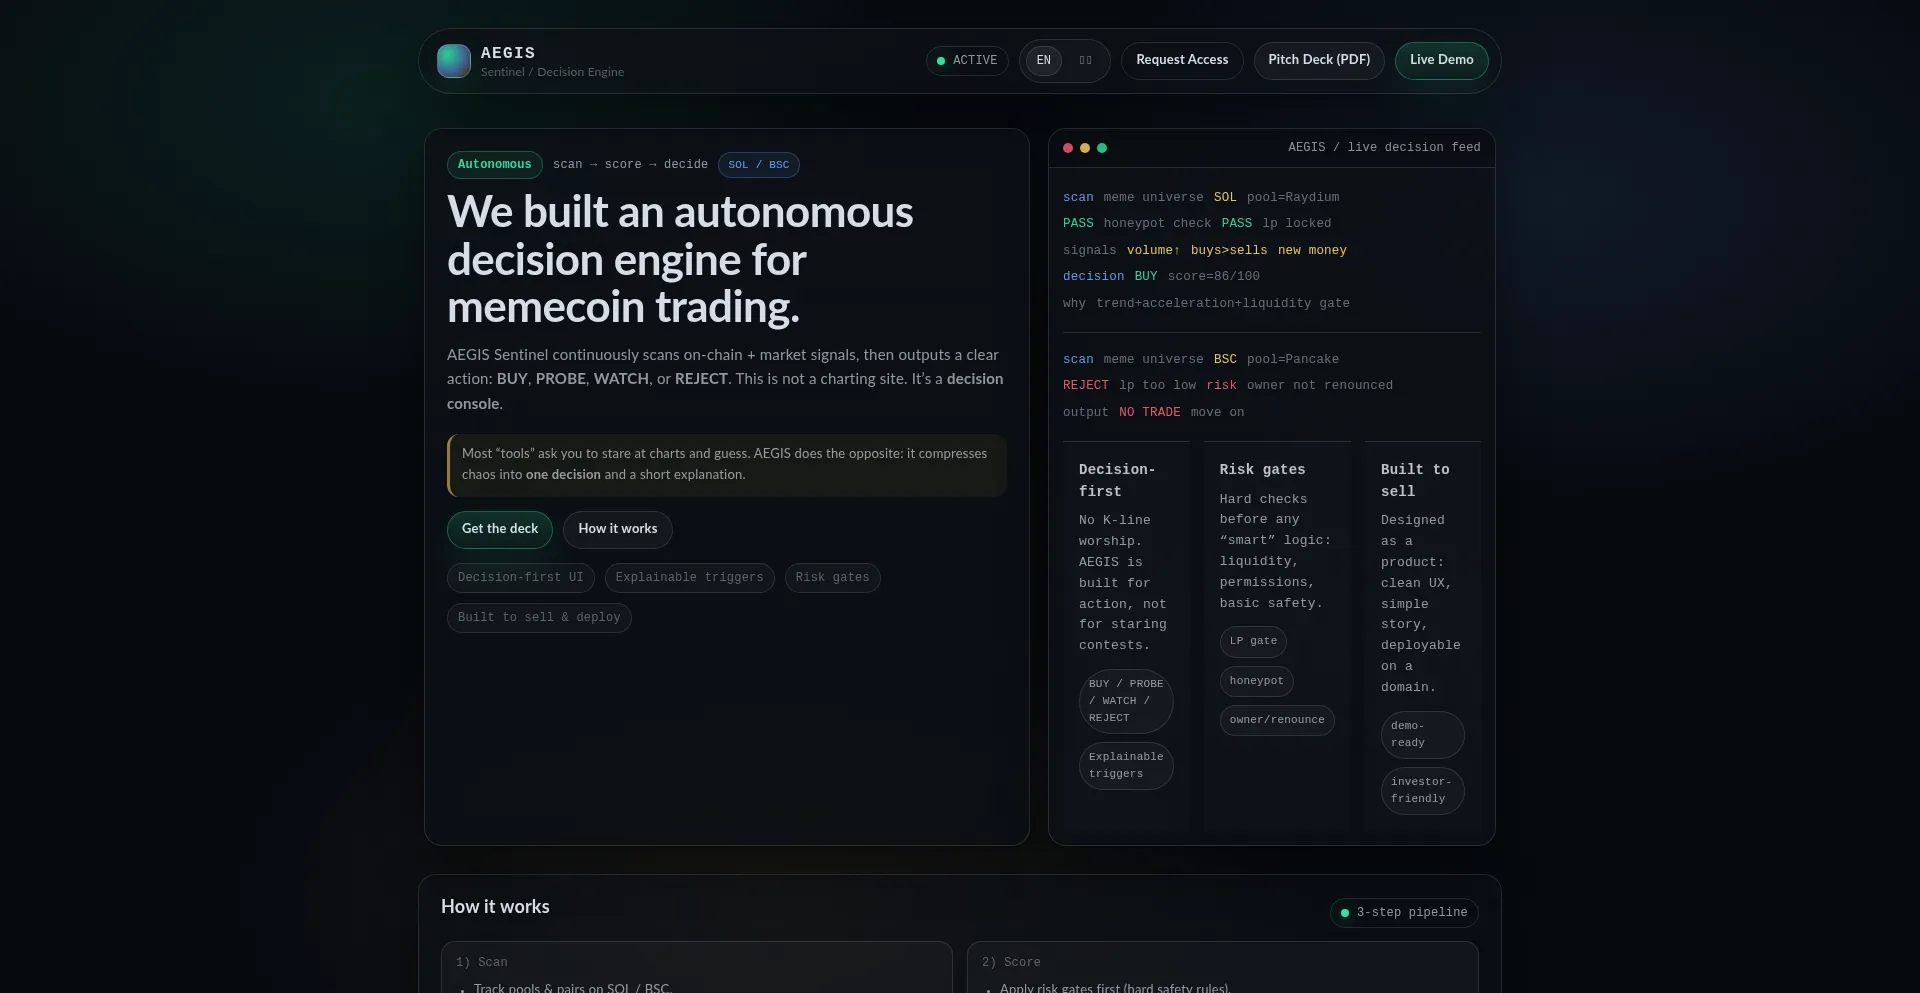Click the Autonomous tag

tap(494, 165)
